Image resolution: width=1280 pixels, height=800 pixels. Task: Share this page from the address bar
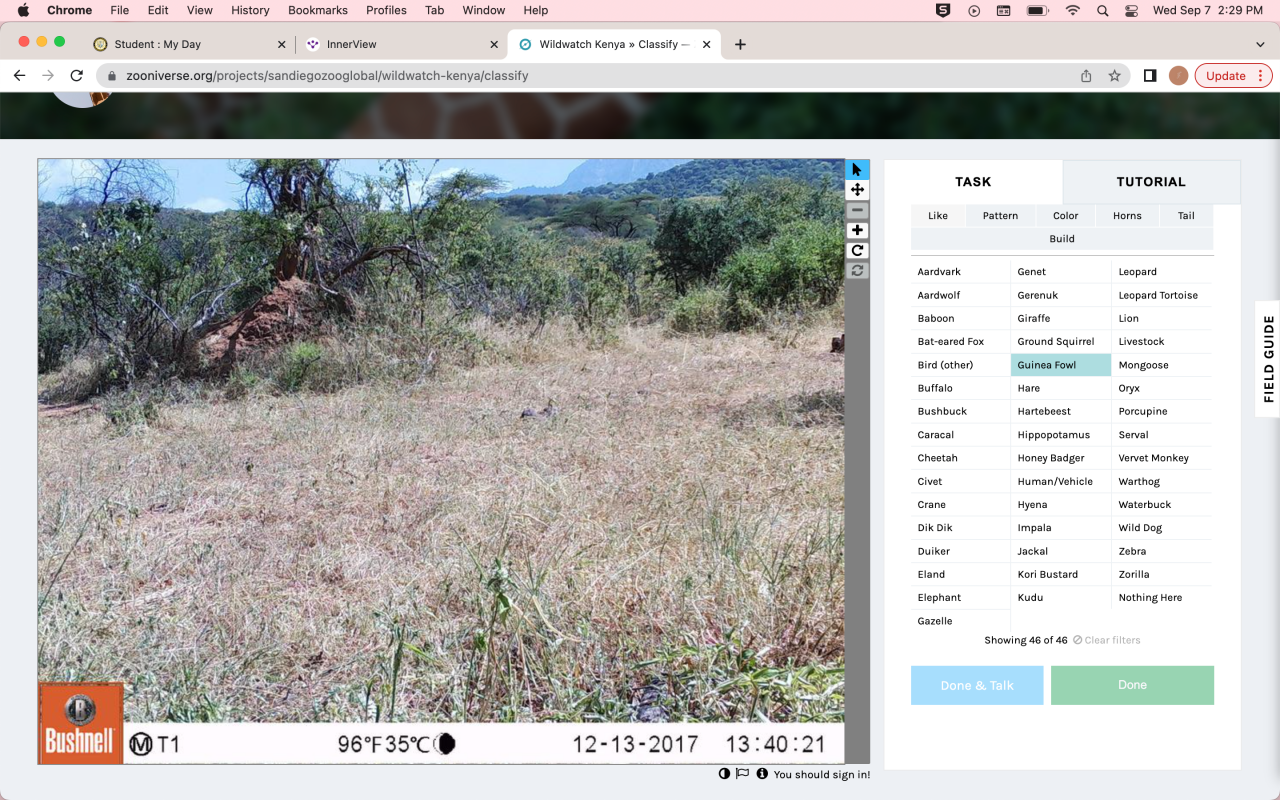click(1086, 76)
